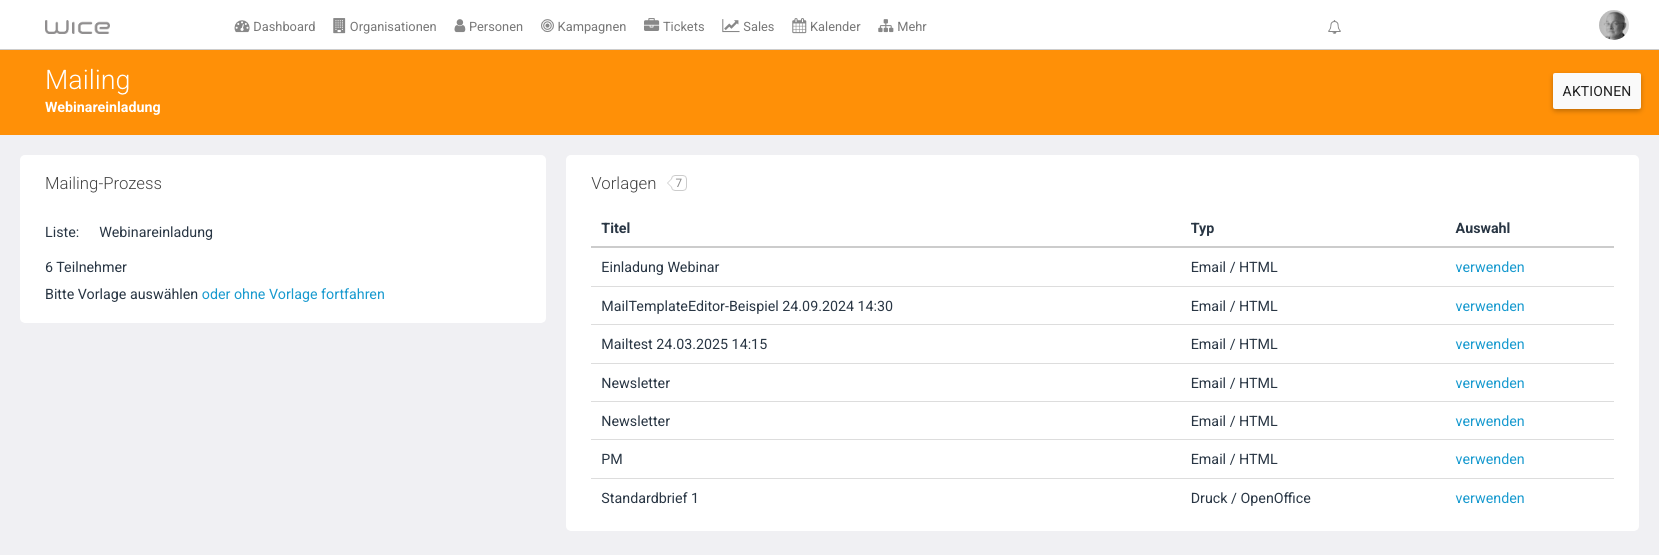1659x555 pixels.
Task: Click the Mailing-Prozess heading
Action: (103, 183)
